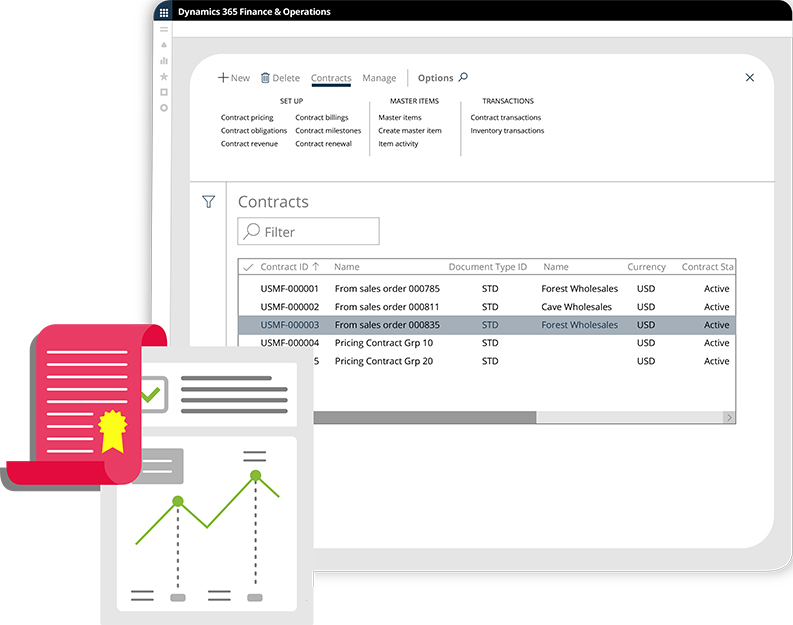The image size is (793, 625).
Task: Click the Currency column header
Action: click(646, 266)
